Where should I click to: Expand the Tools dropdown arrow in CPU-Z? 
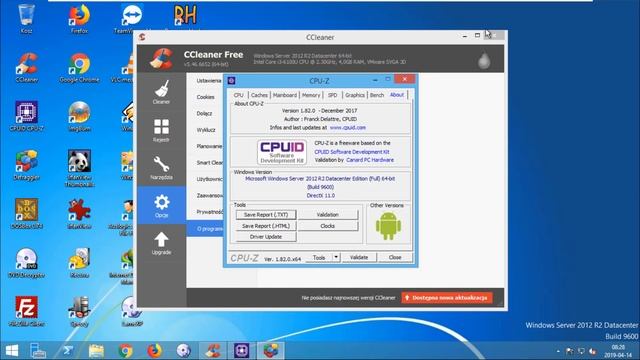click(336, 257)
